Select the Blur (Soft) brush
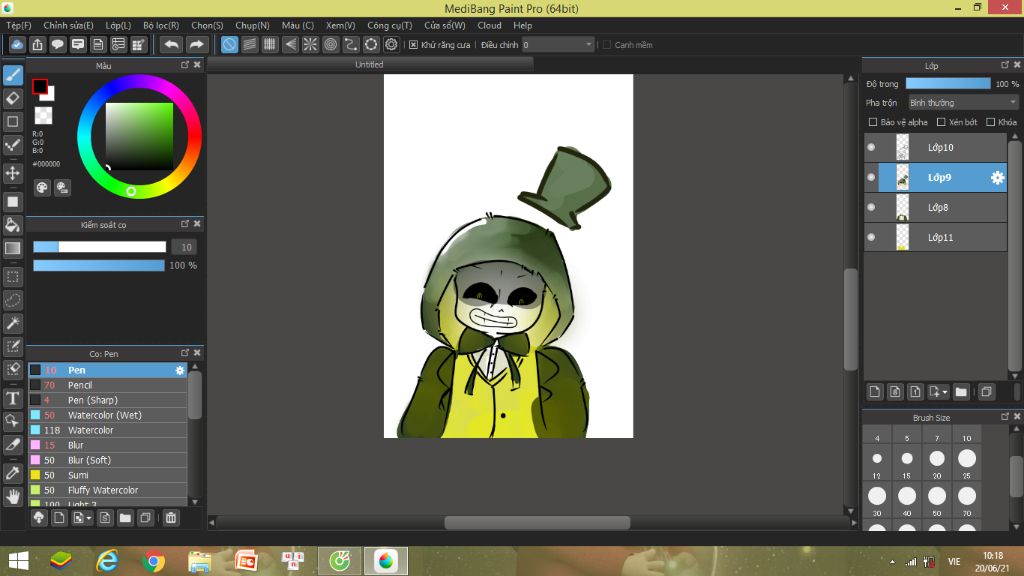 coord(108,460)
